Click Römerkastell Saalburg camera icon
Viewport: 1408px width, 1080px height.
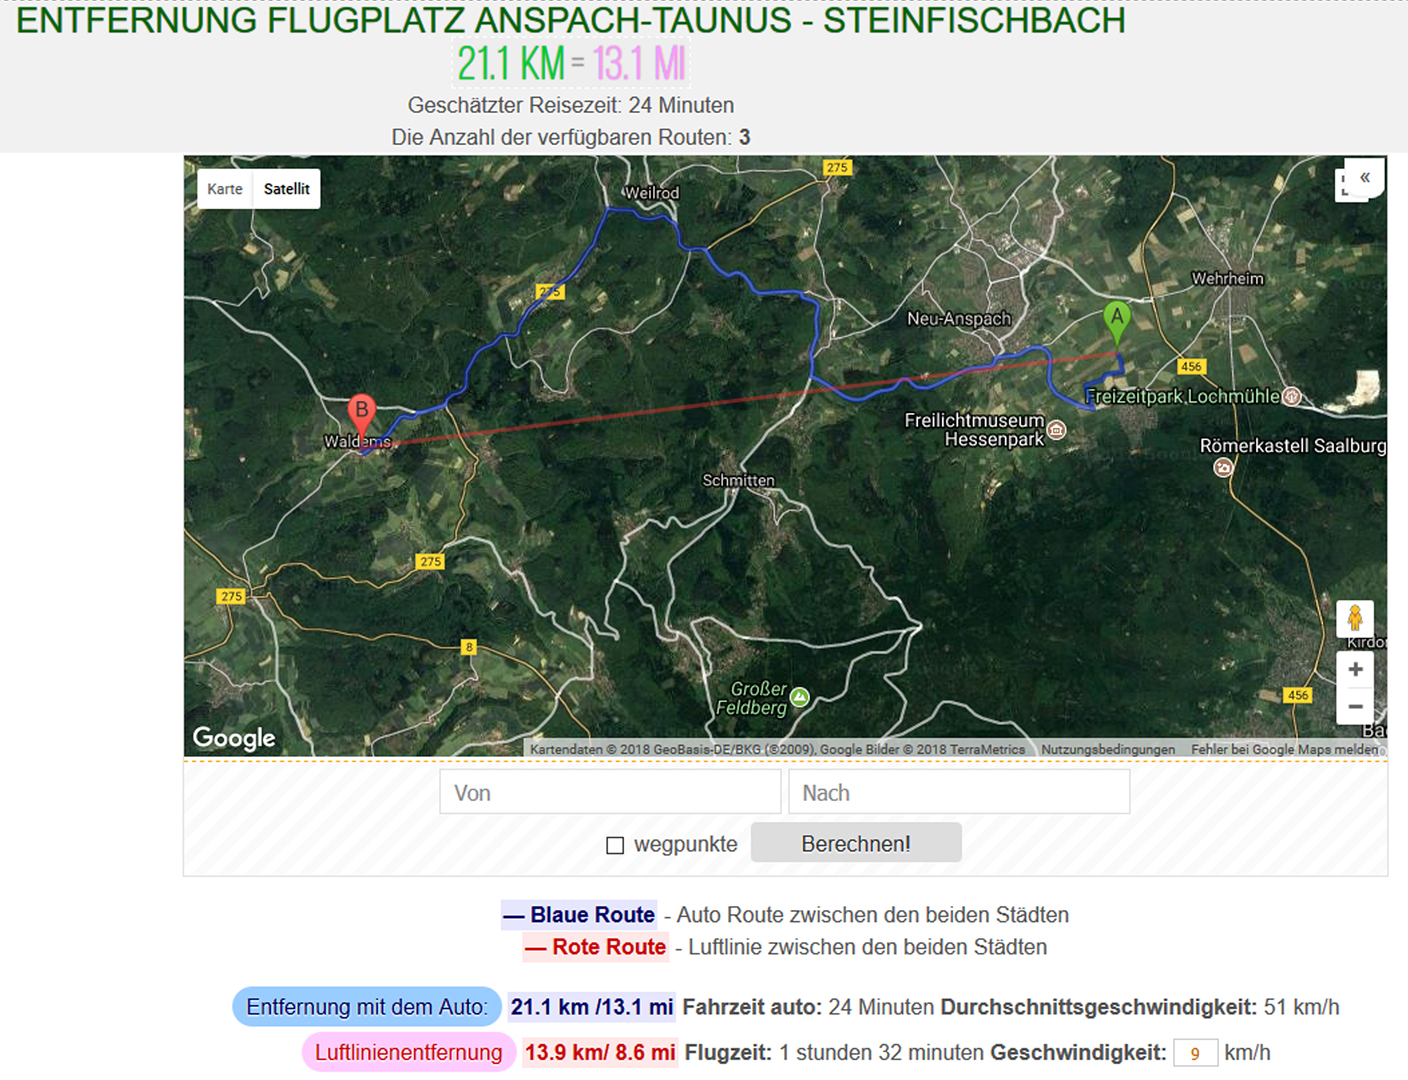tap(1223, 467)
